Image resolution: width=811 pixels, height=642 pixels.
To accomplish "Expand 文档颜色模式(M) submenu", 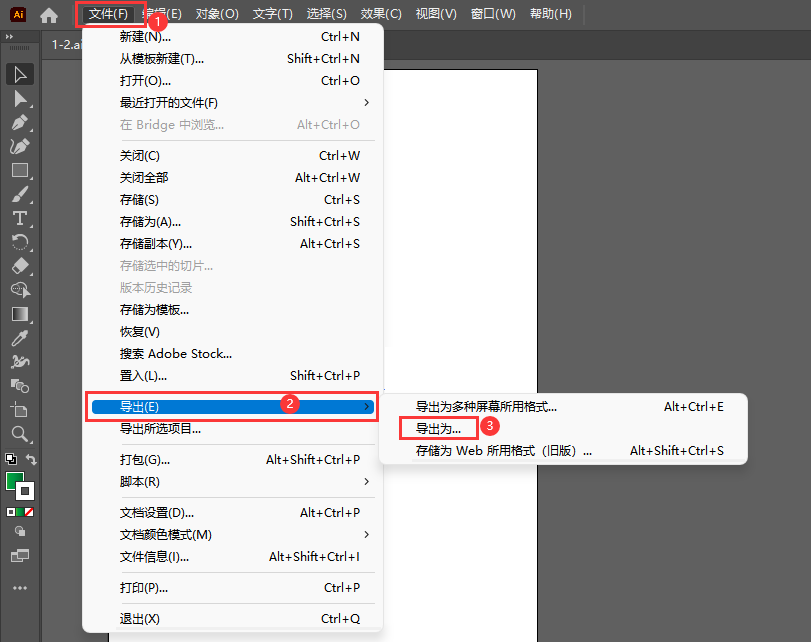I will pos(233,534).
